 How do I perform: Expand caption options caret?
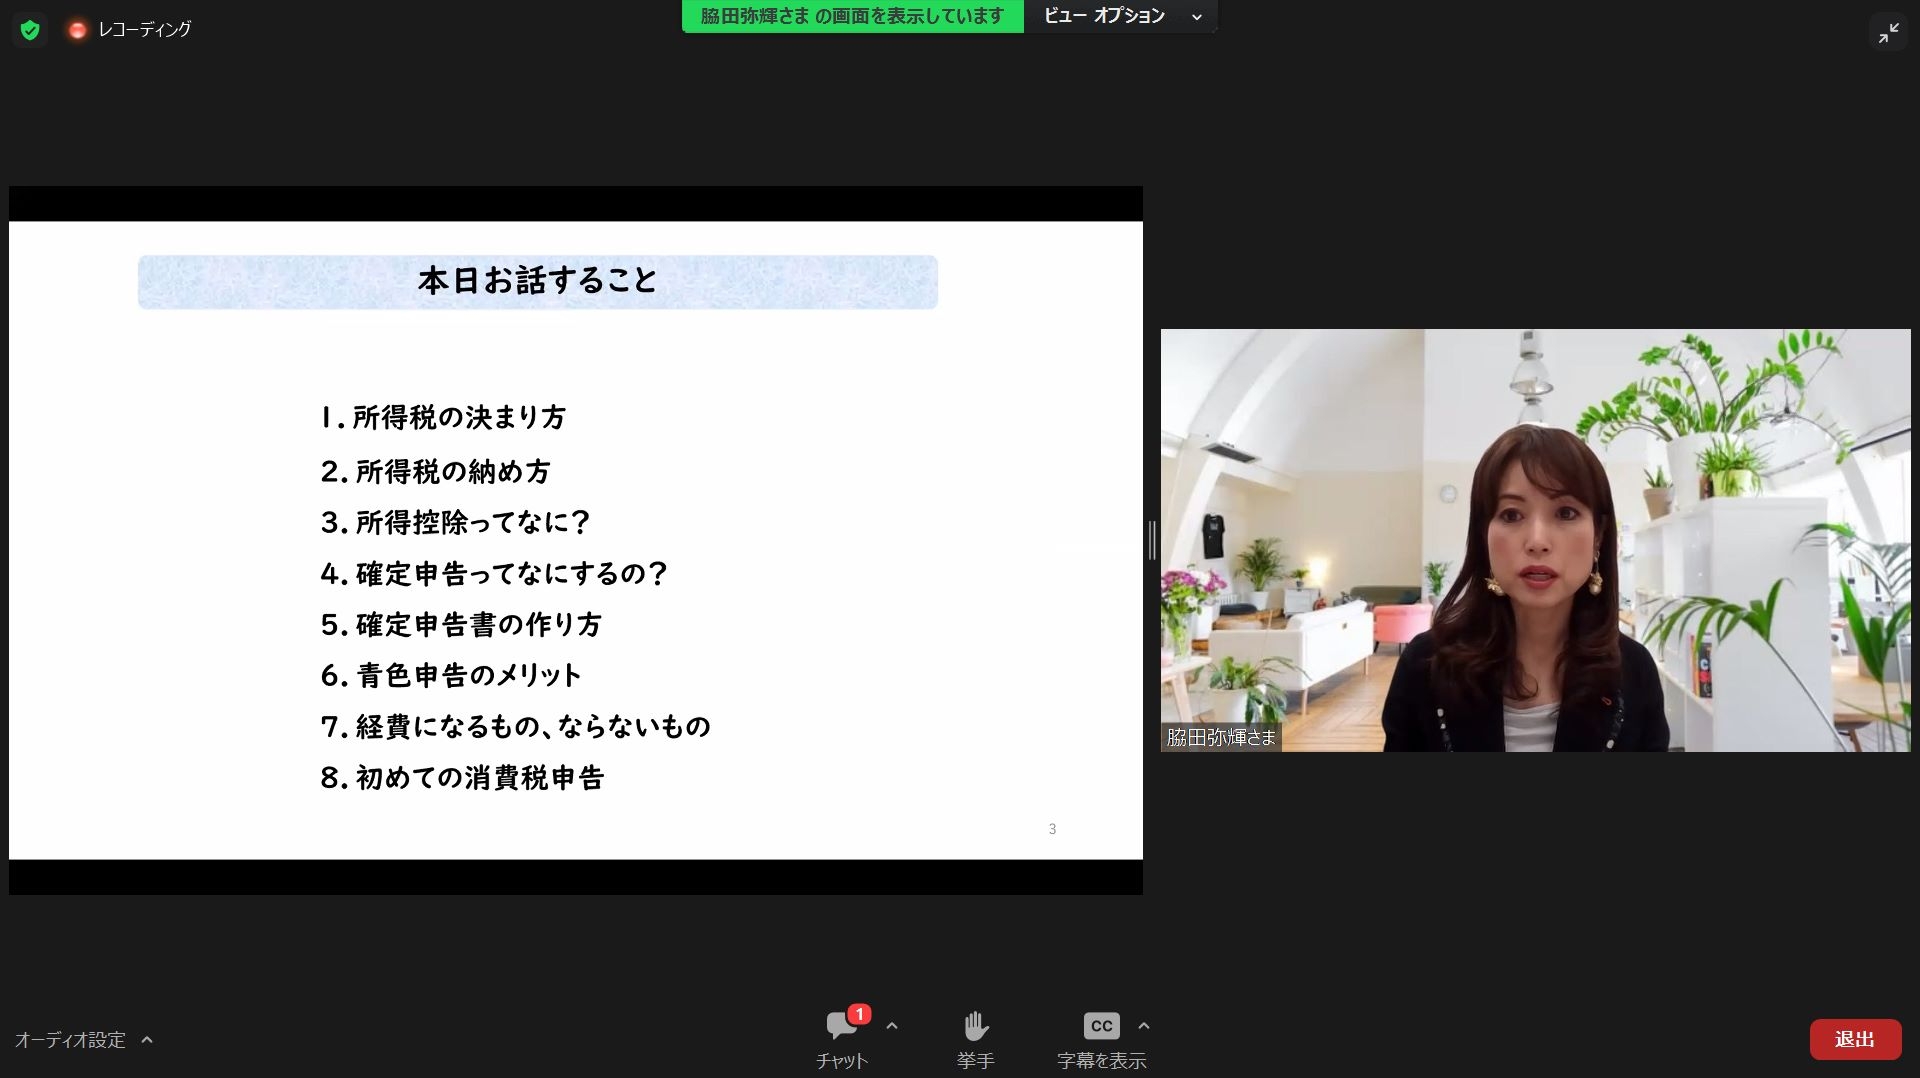[x=1144, y=1026]
